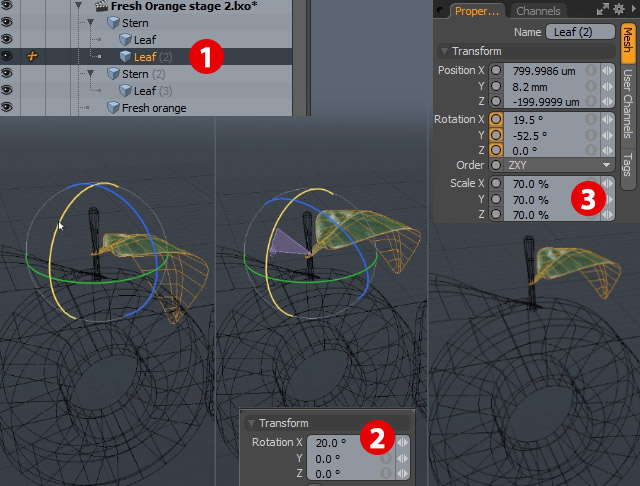Toggle the orange keyframe circle for Rotation Z
The width and height of the screenshot is (640, 486).
pyautogui.click(x=496, y=150)
